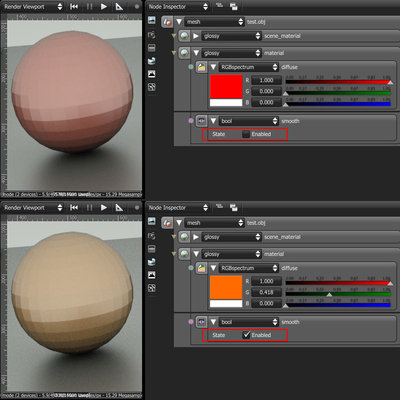Pause rendering in the top Render Viewport

tap(89, 7)
